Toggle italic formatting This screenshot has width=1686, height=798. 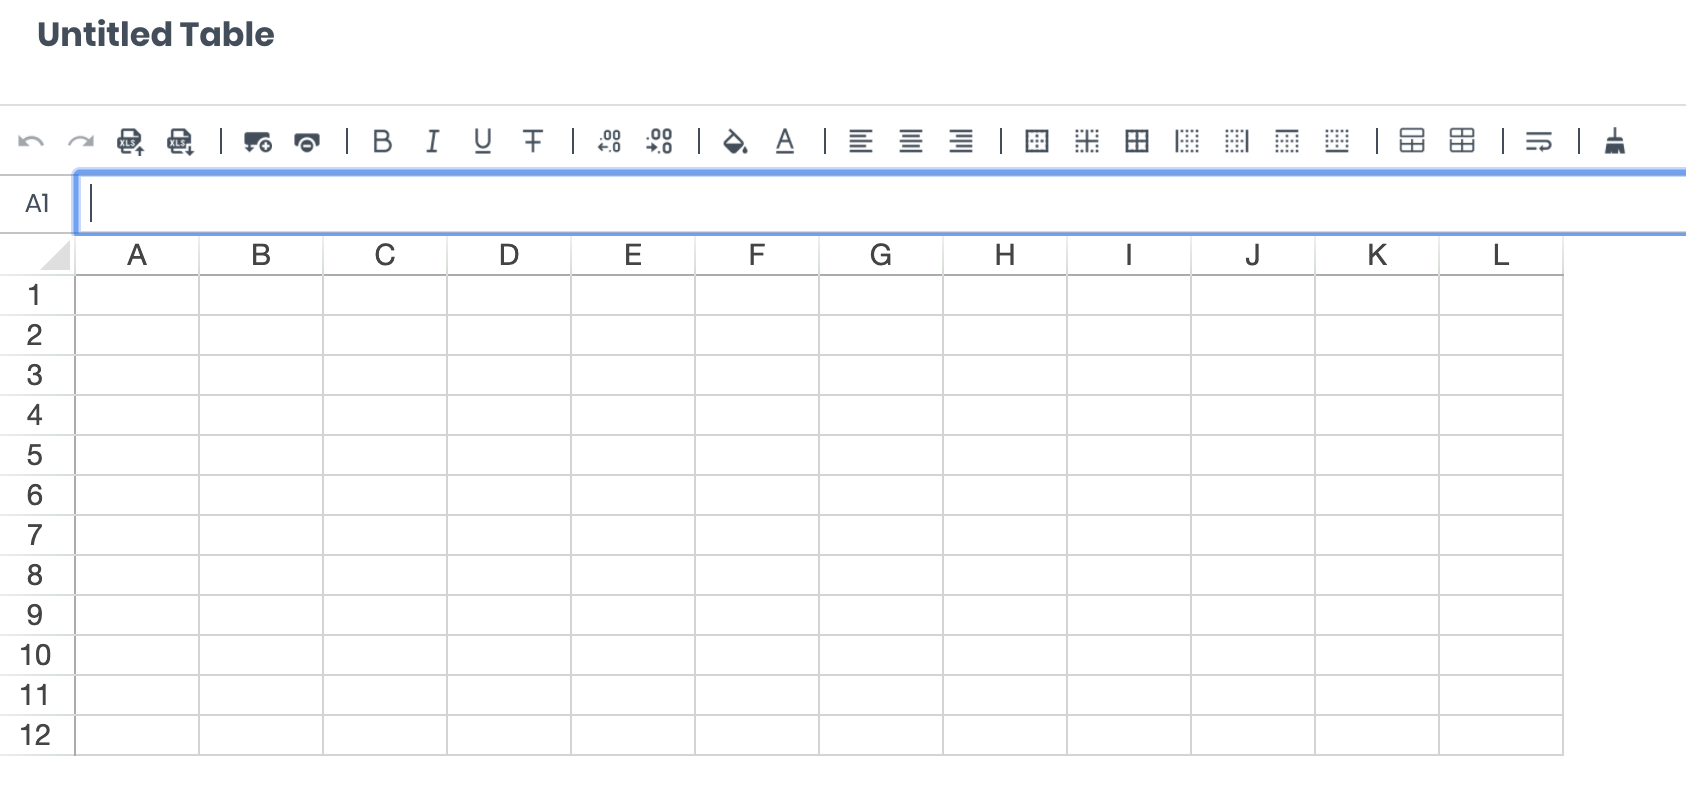pos(432,141)
